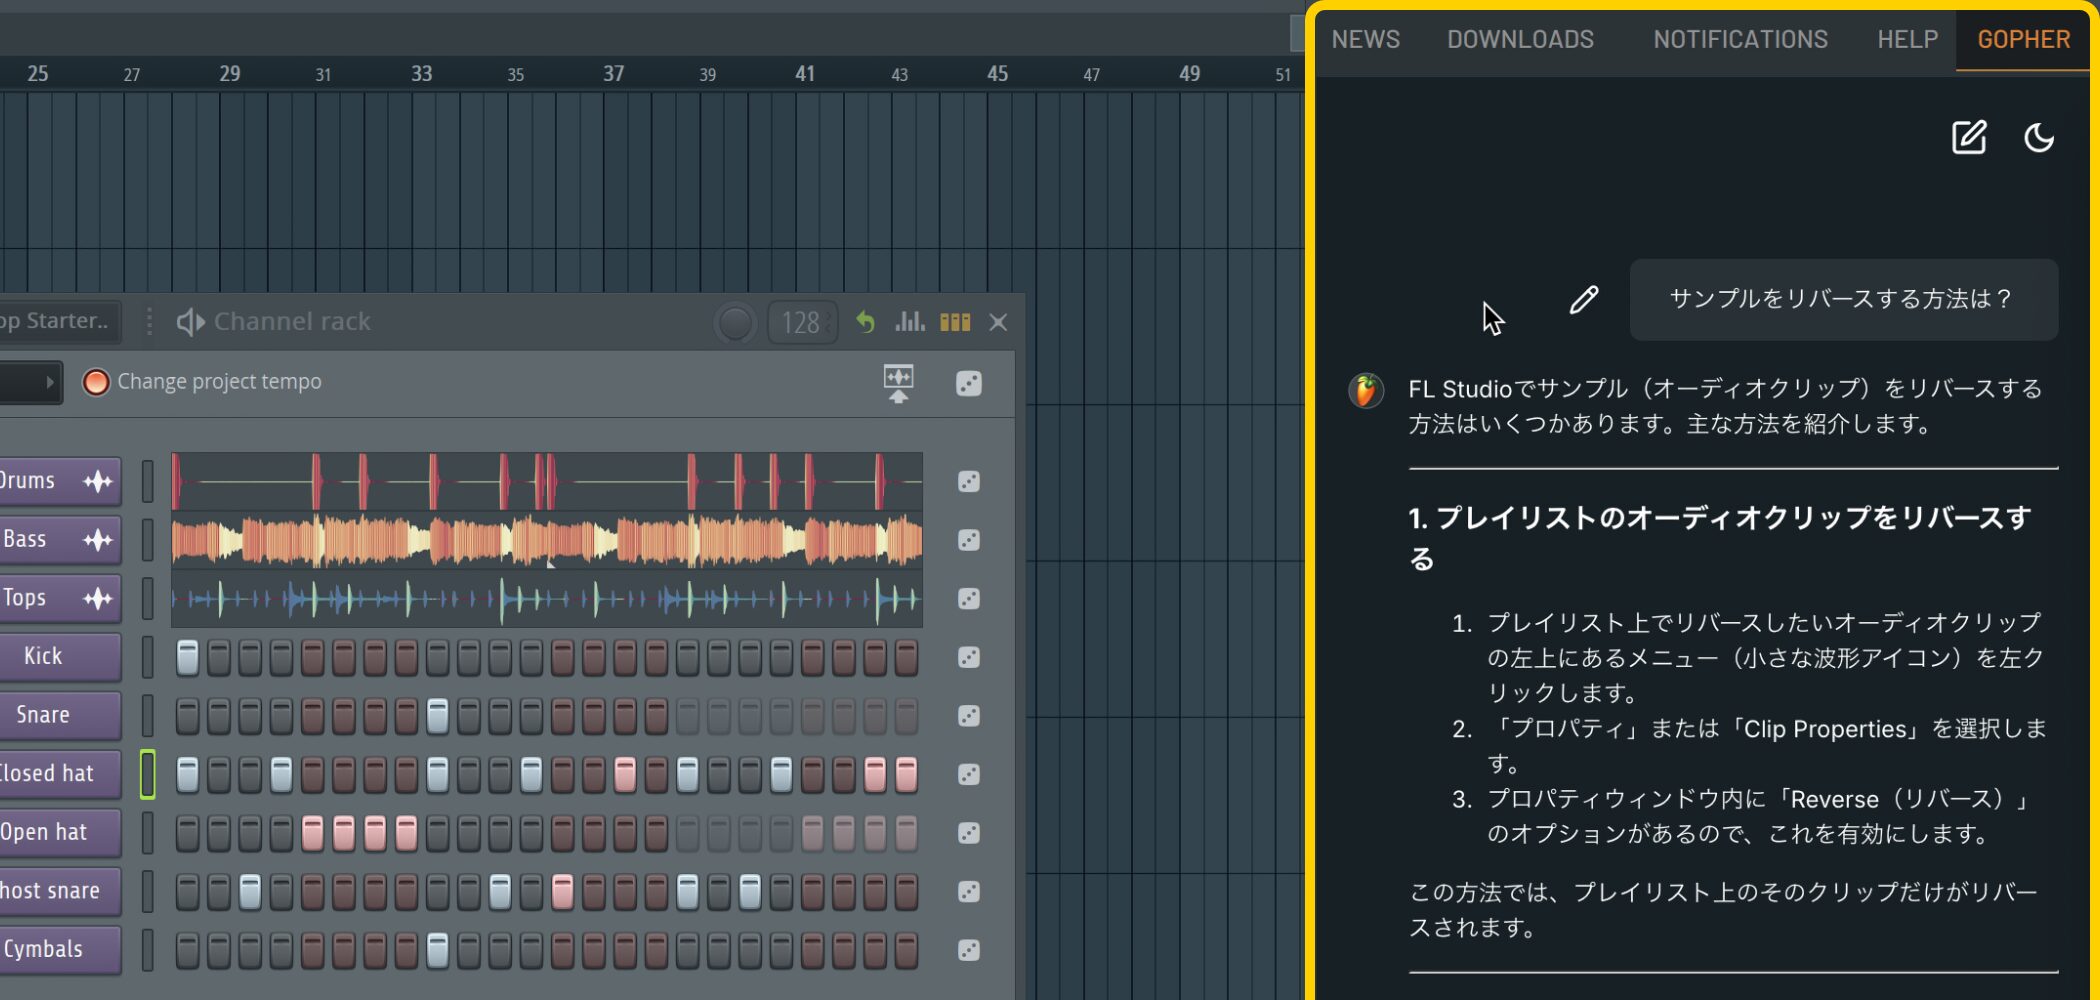Start a new Gopher chat

1969,137
